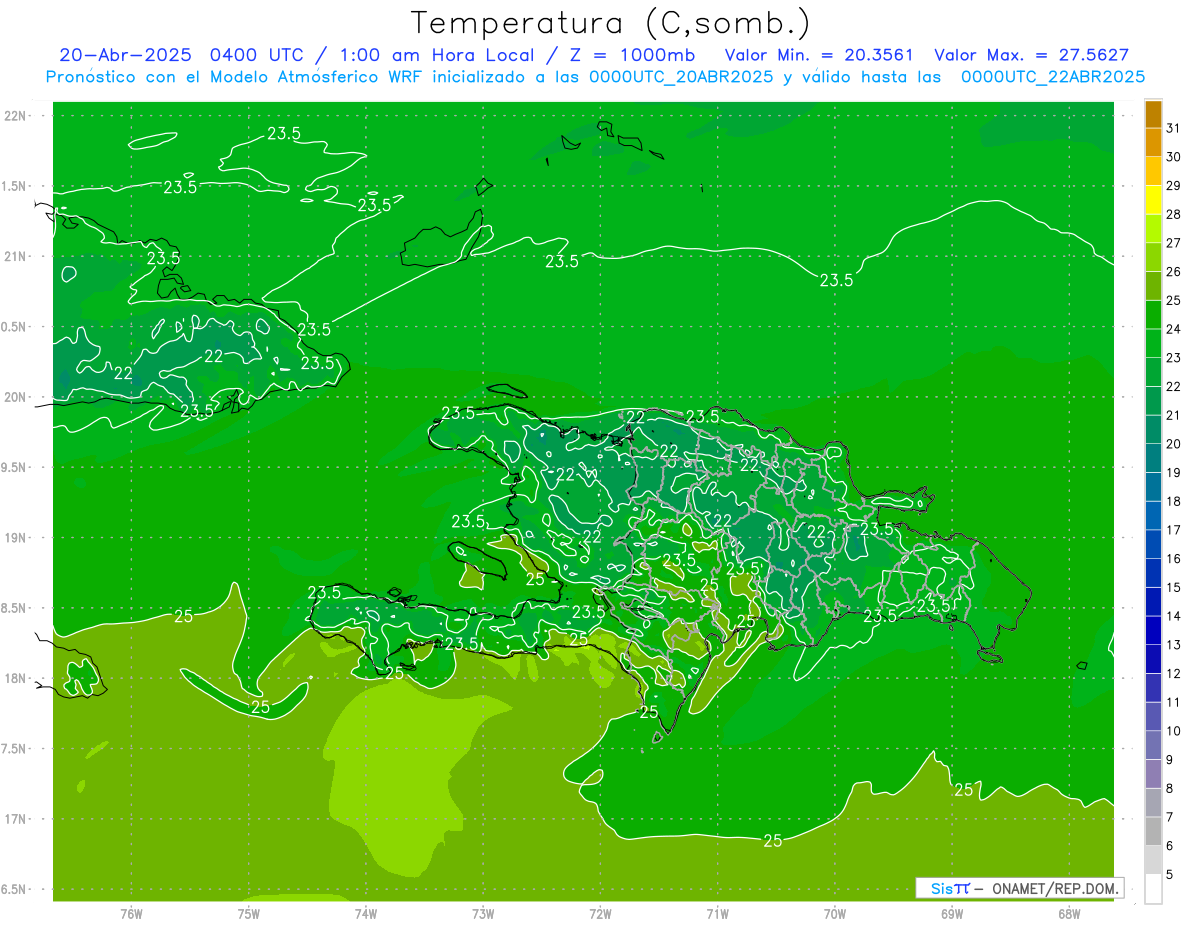The width and height of the screenshot is (1200, 927).
Task: Click the "31" label on the color bar
Action: click(x=1173, y=129)
